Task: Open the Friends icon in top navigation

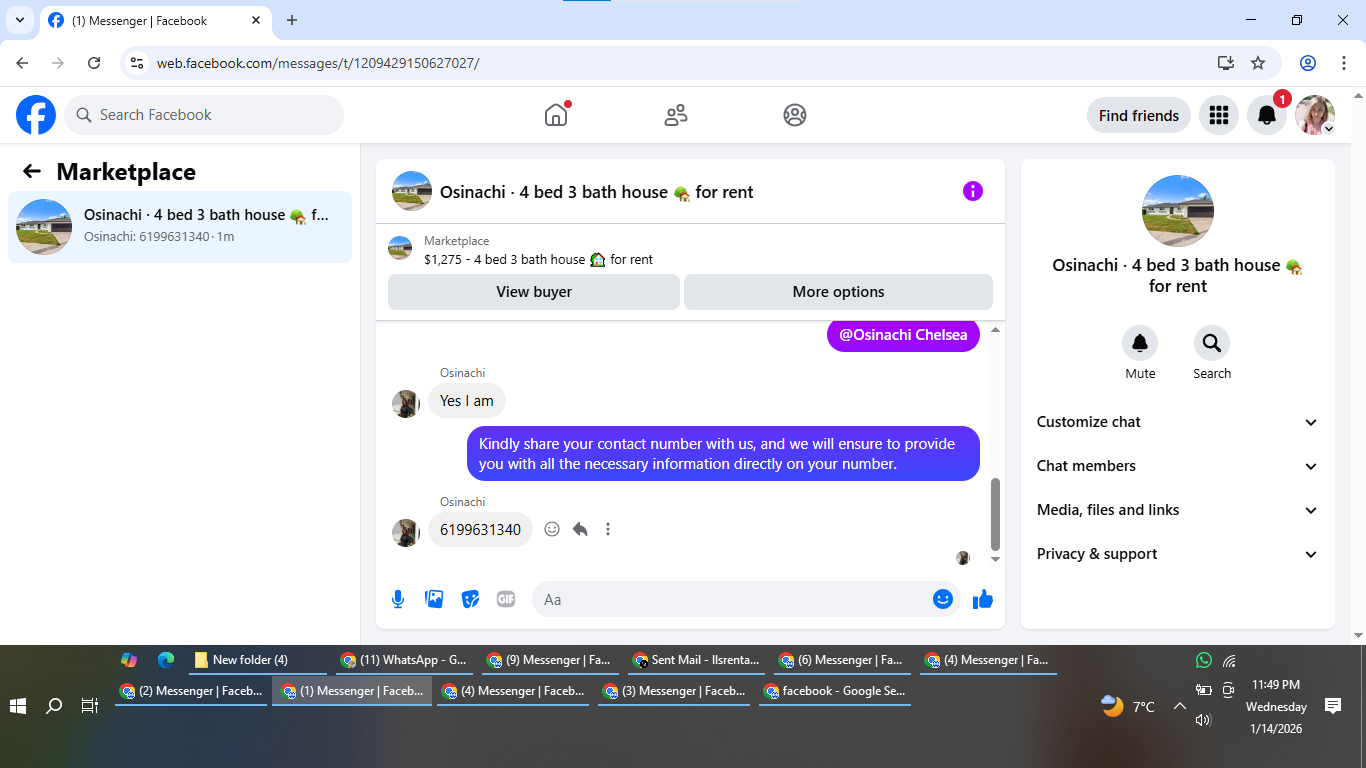Action: (x=676, y=115)
